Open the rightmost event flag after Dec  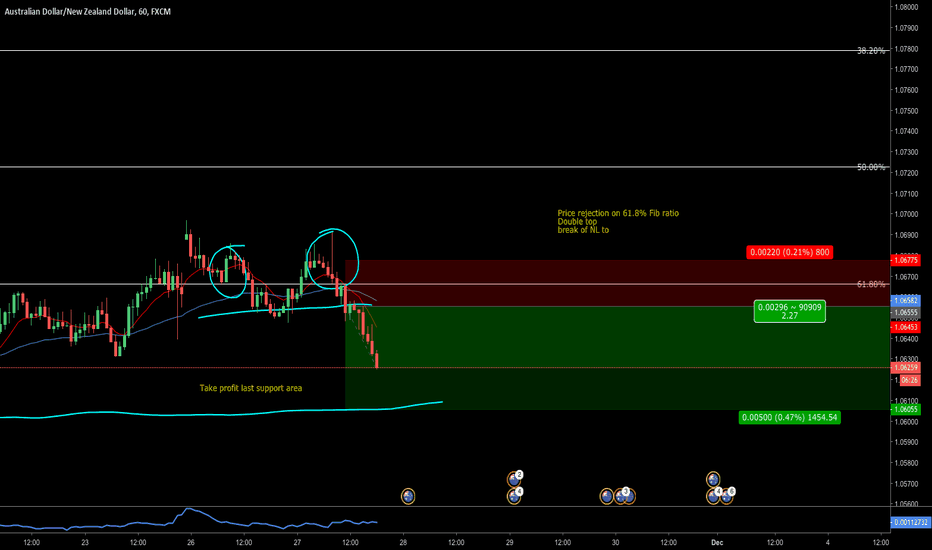tap(728, 495)
